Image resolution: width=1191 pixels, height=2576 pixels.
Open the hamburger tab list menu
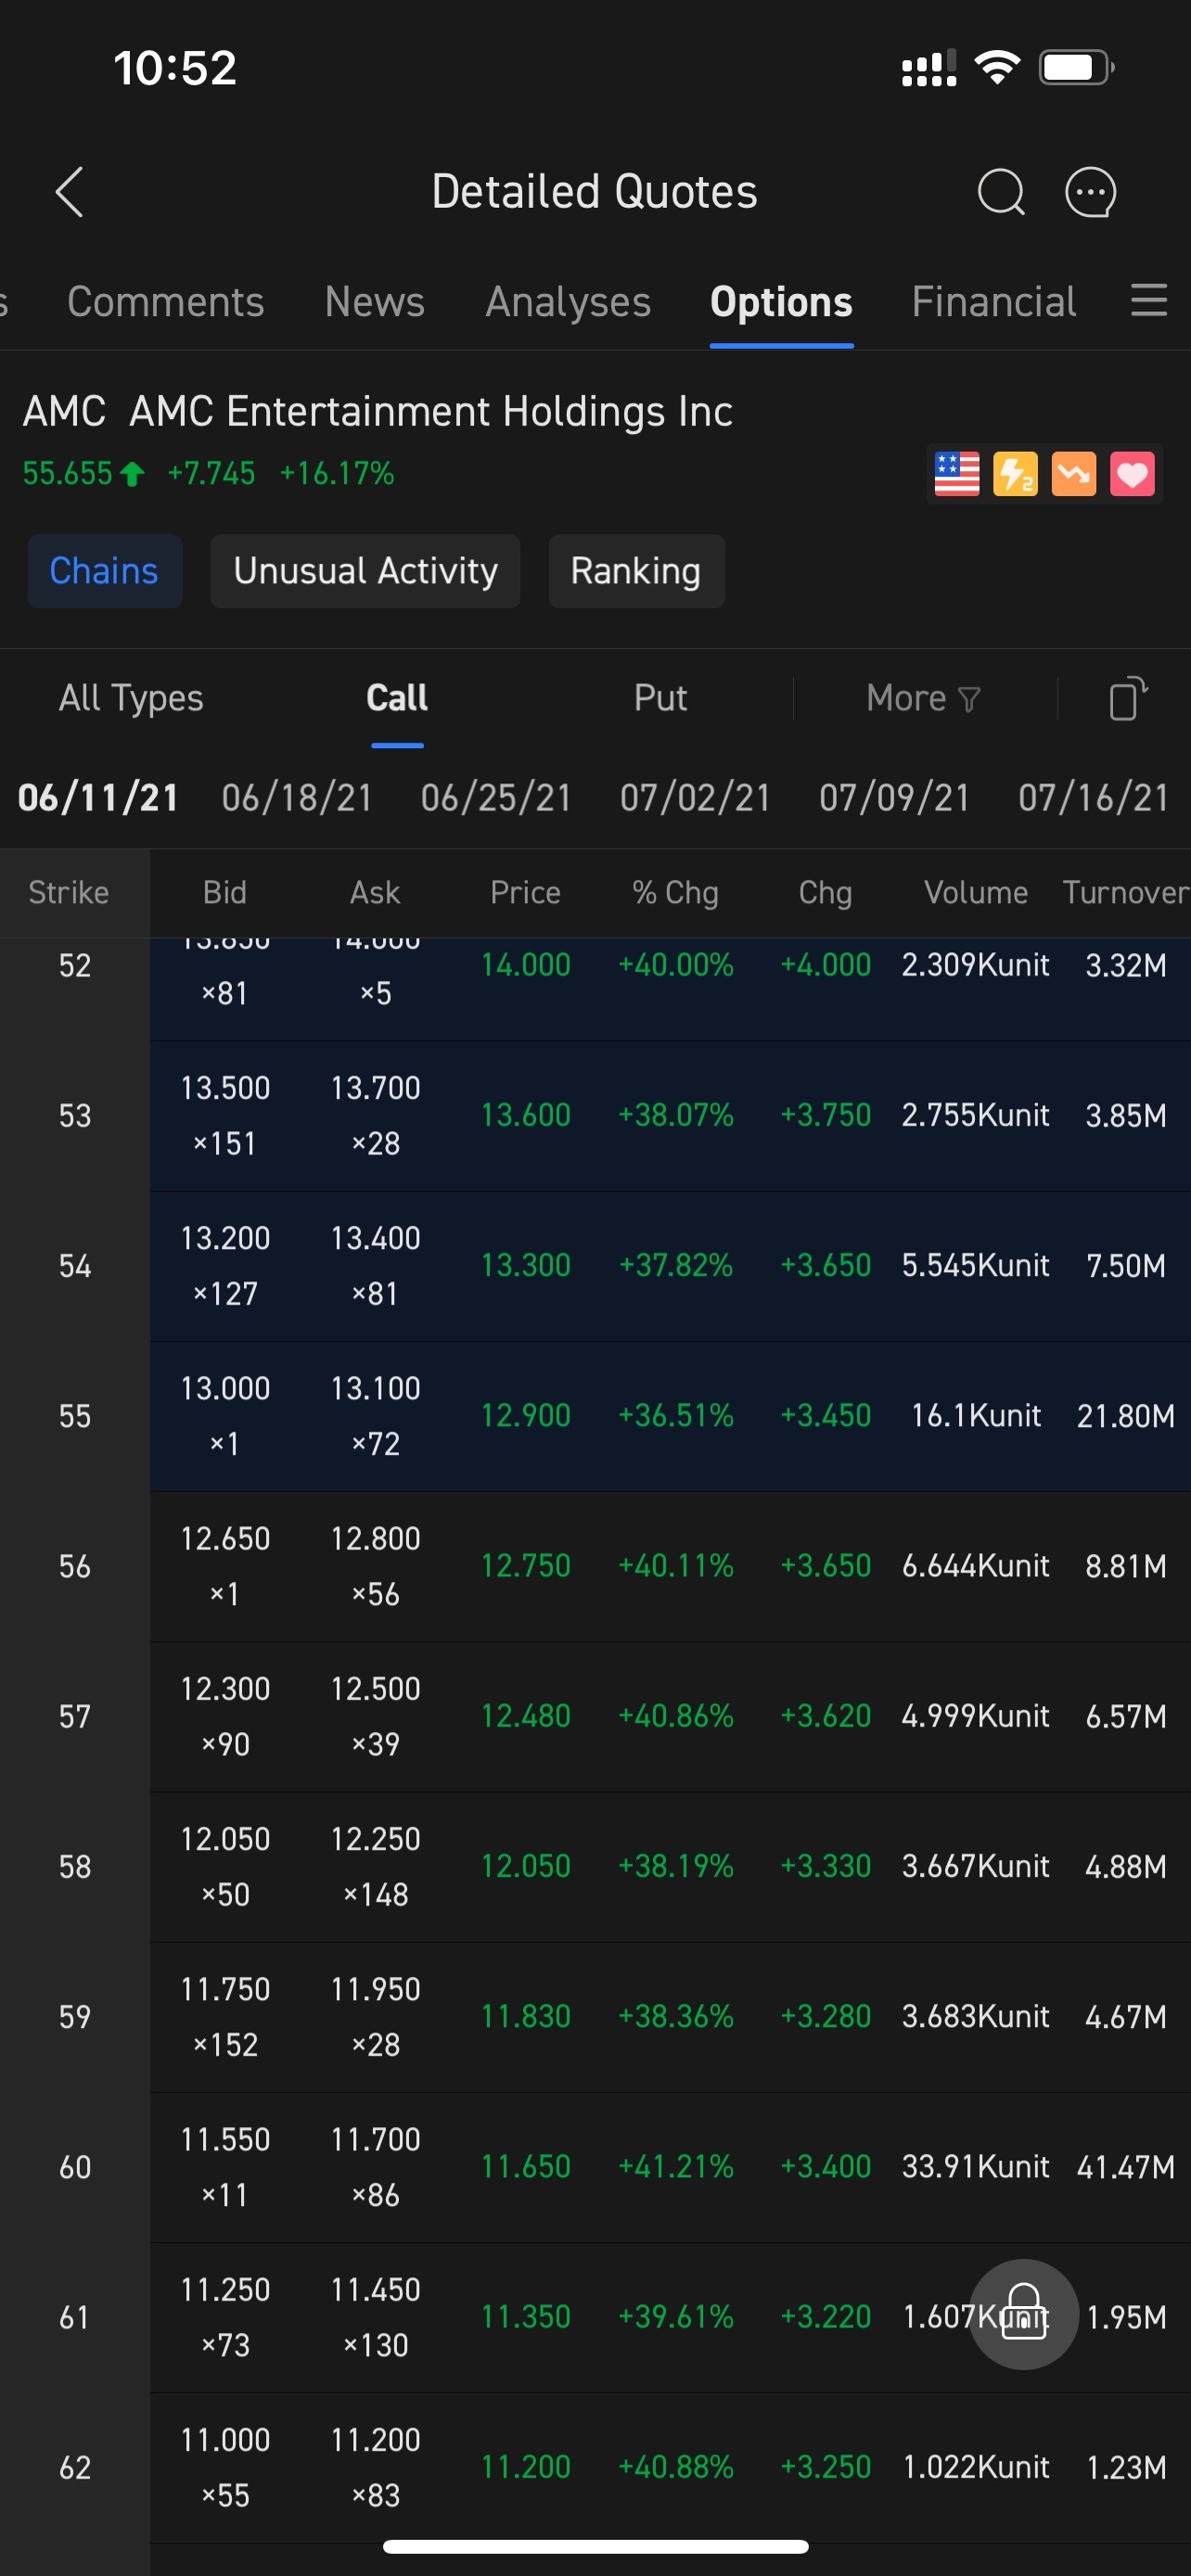point(1148,300)
